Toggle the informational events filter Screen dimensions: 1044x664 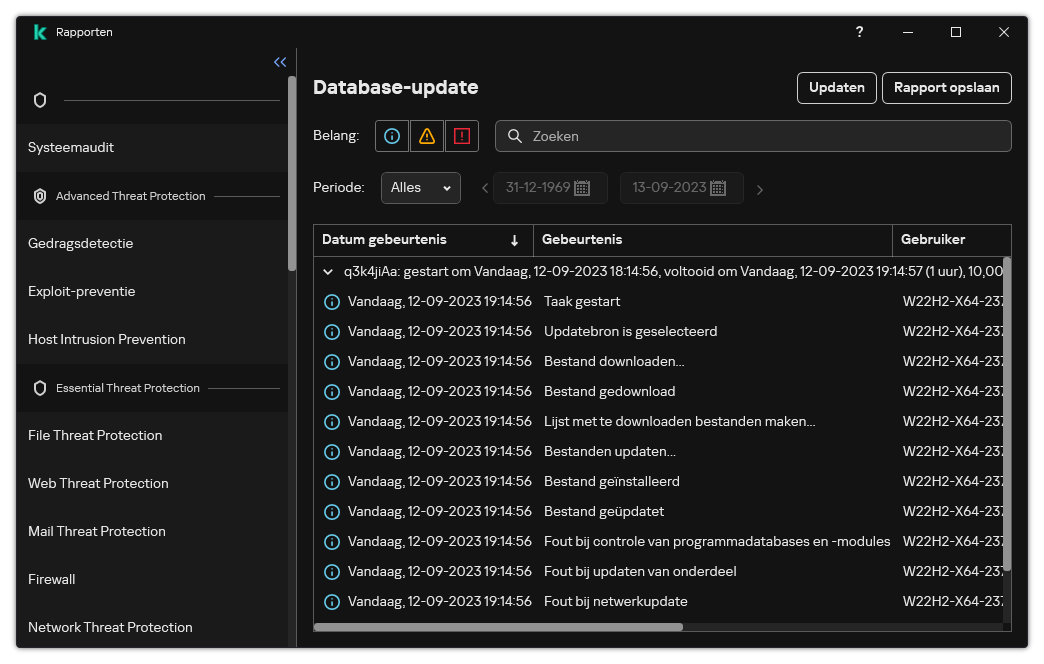point(392,136)
